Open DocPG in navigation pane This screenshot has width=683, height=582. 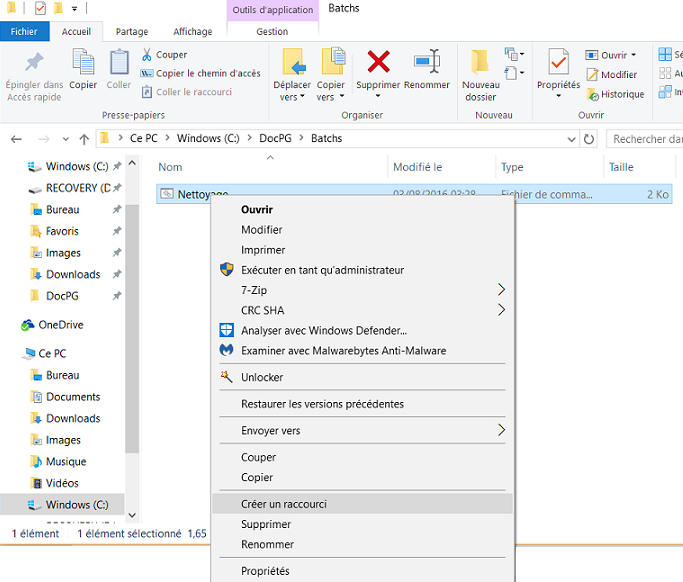62,296
